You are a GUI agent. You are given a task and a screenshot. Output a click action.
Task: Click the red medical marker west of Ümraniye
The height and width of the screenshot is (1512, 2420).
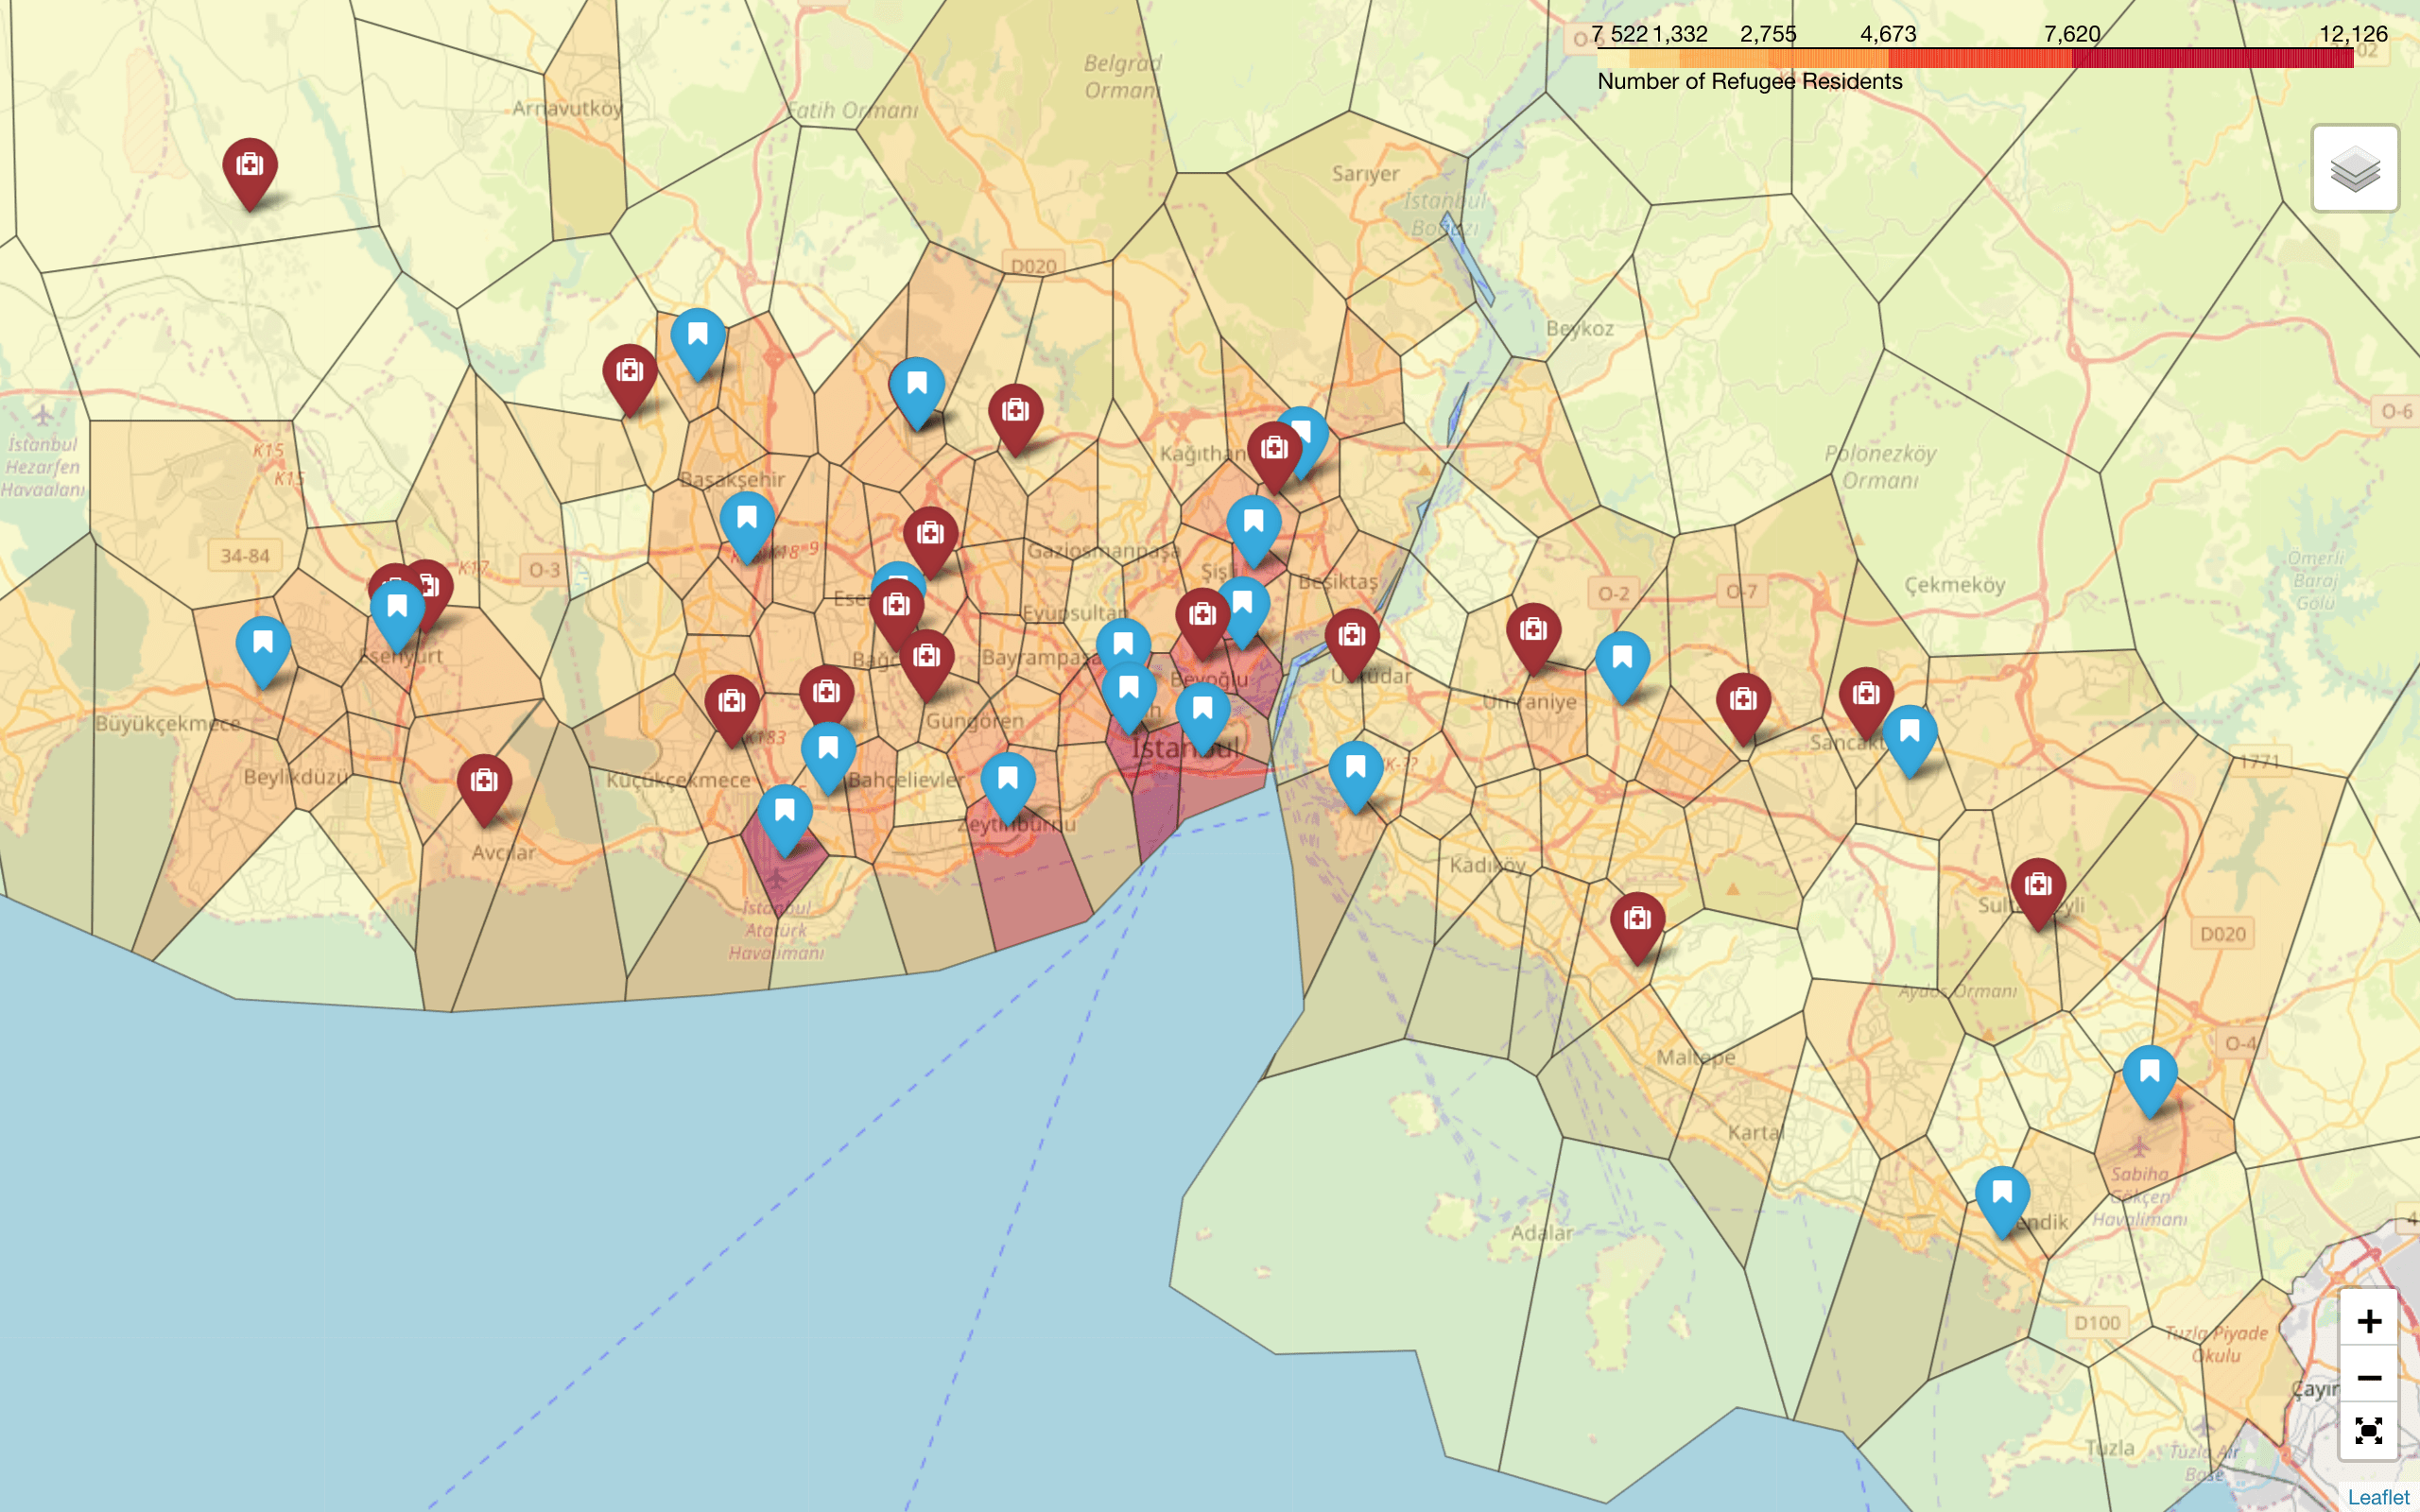1533,631
